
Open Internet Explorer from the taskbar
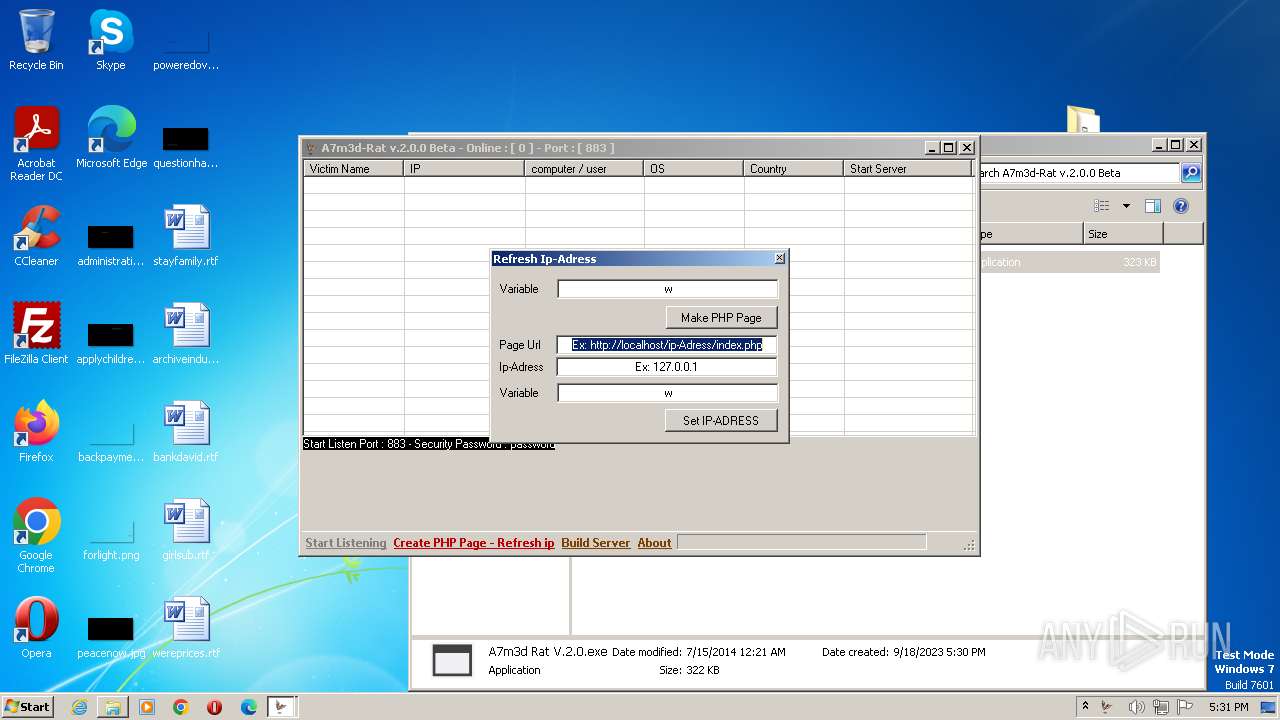[79, 707]
